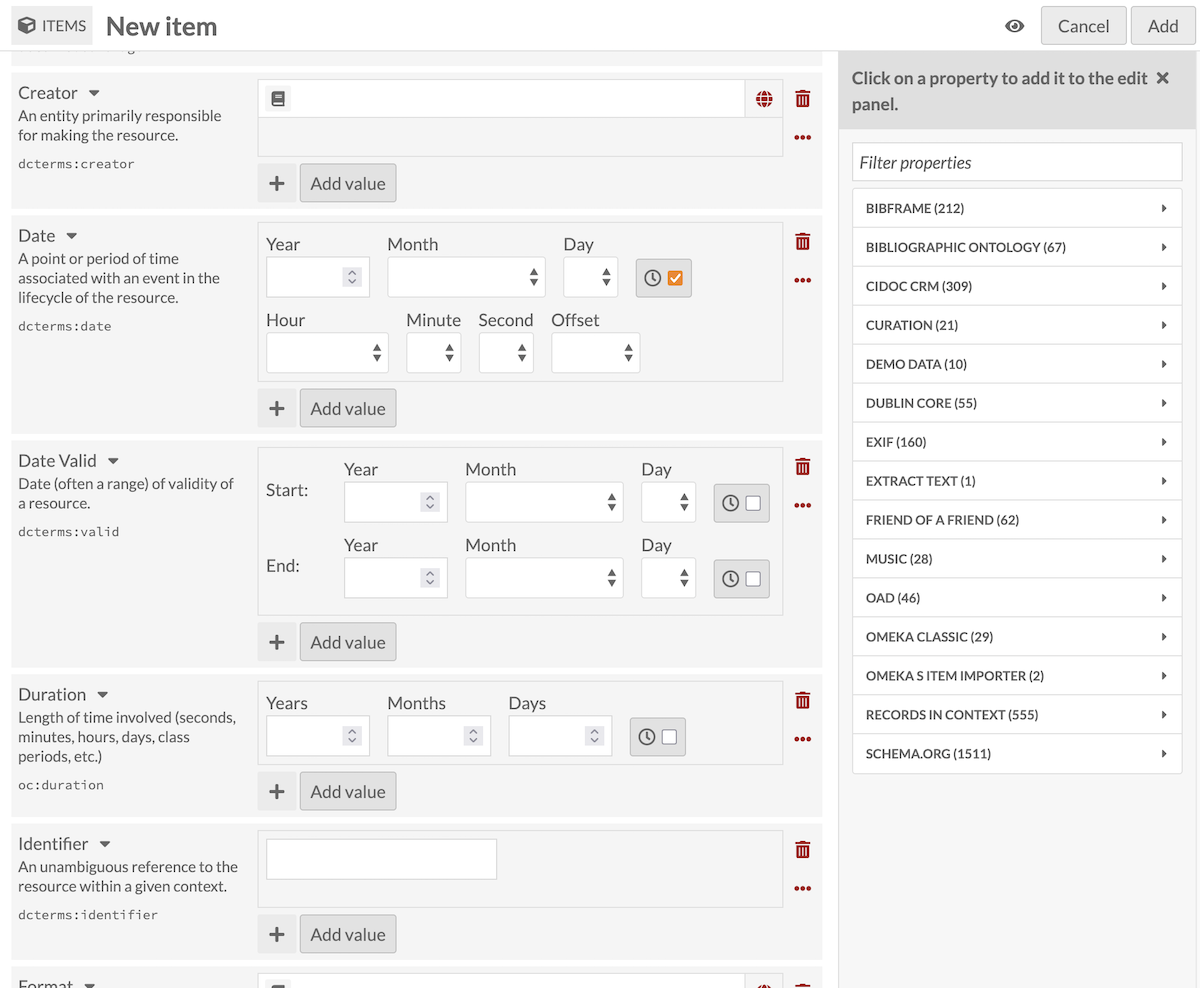This screenshot has height=988, width=1200.
Task: Delete the Date property with trash icon
Action: [802, 242]
